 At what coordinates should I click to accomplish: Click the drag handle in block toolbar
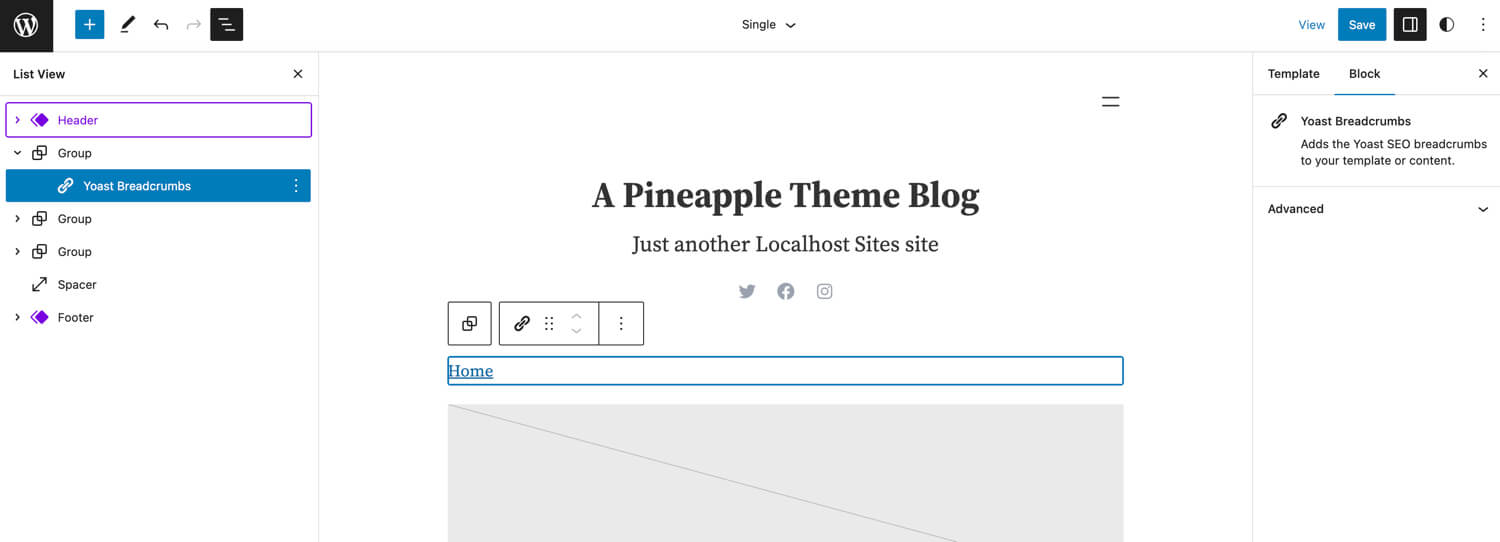pyautogui.click(x=549, y=323)
